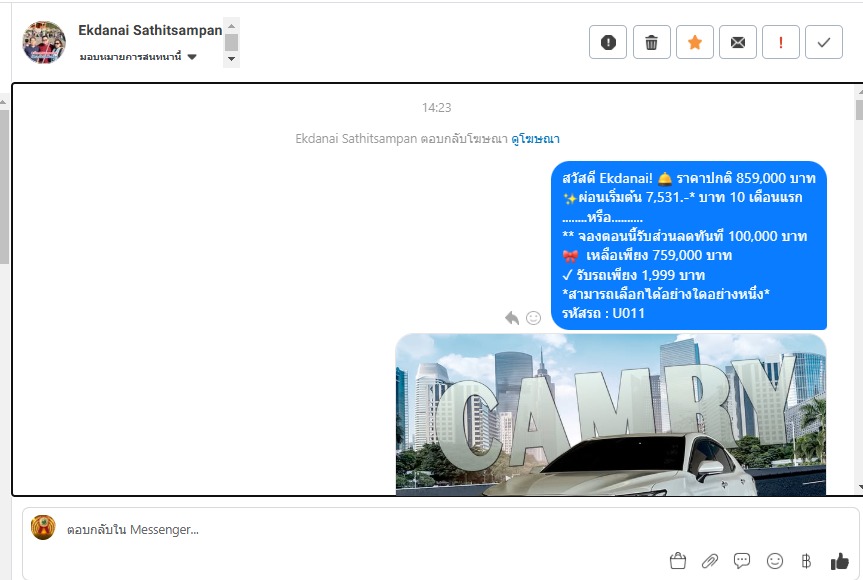This screenshot has width=863, height=580.
Task: Open the ดูโฆษณา ad link
Action: click(535, 139)
